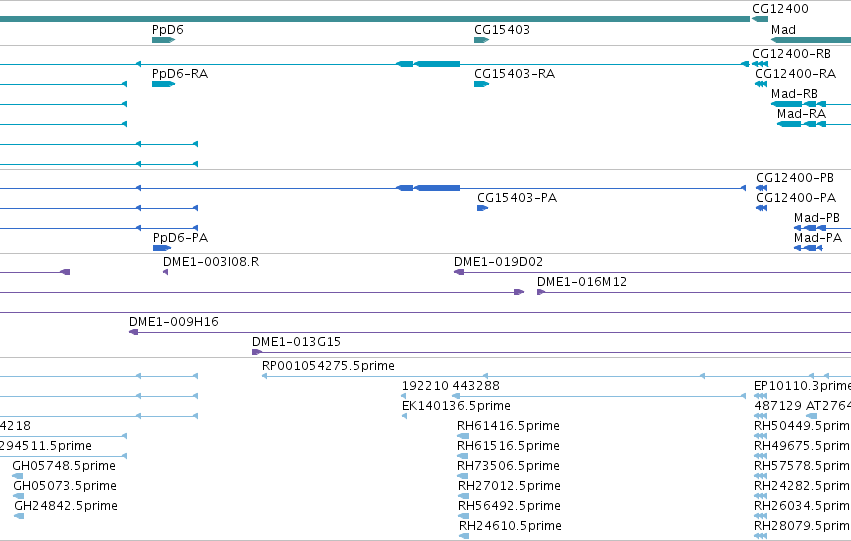The height and width of the screenshot is (541, 851).
Task: Select the Mad-PB protein feature
Action: 822,228
